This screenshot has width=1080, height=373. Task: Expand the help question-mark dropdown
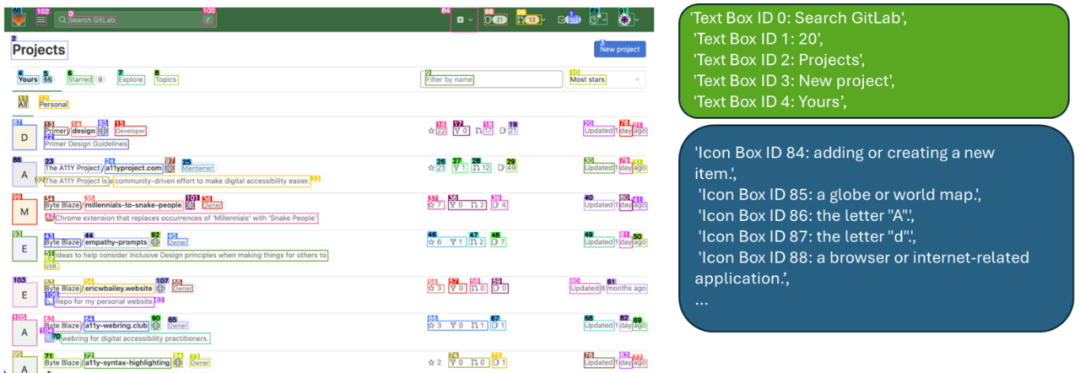pos(599,20)
